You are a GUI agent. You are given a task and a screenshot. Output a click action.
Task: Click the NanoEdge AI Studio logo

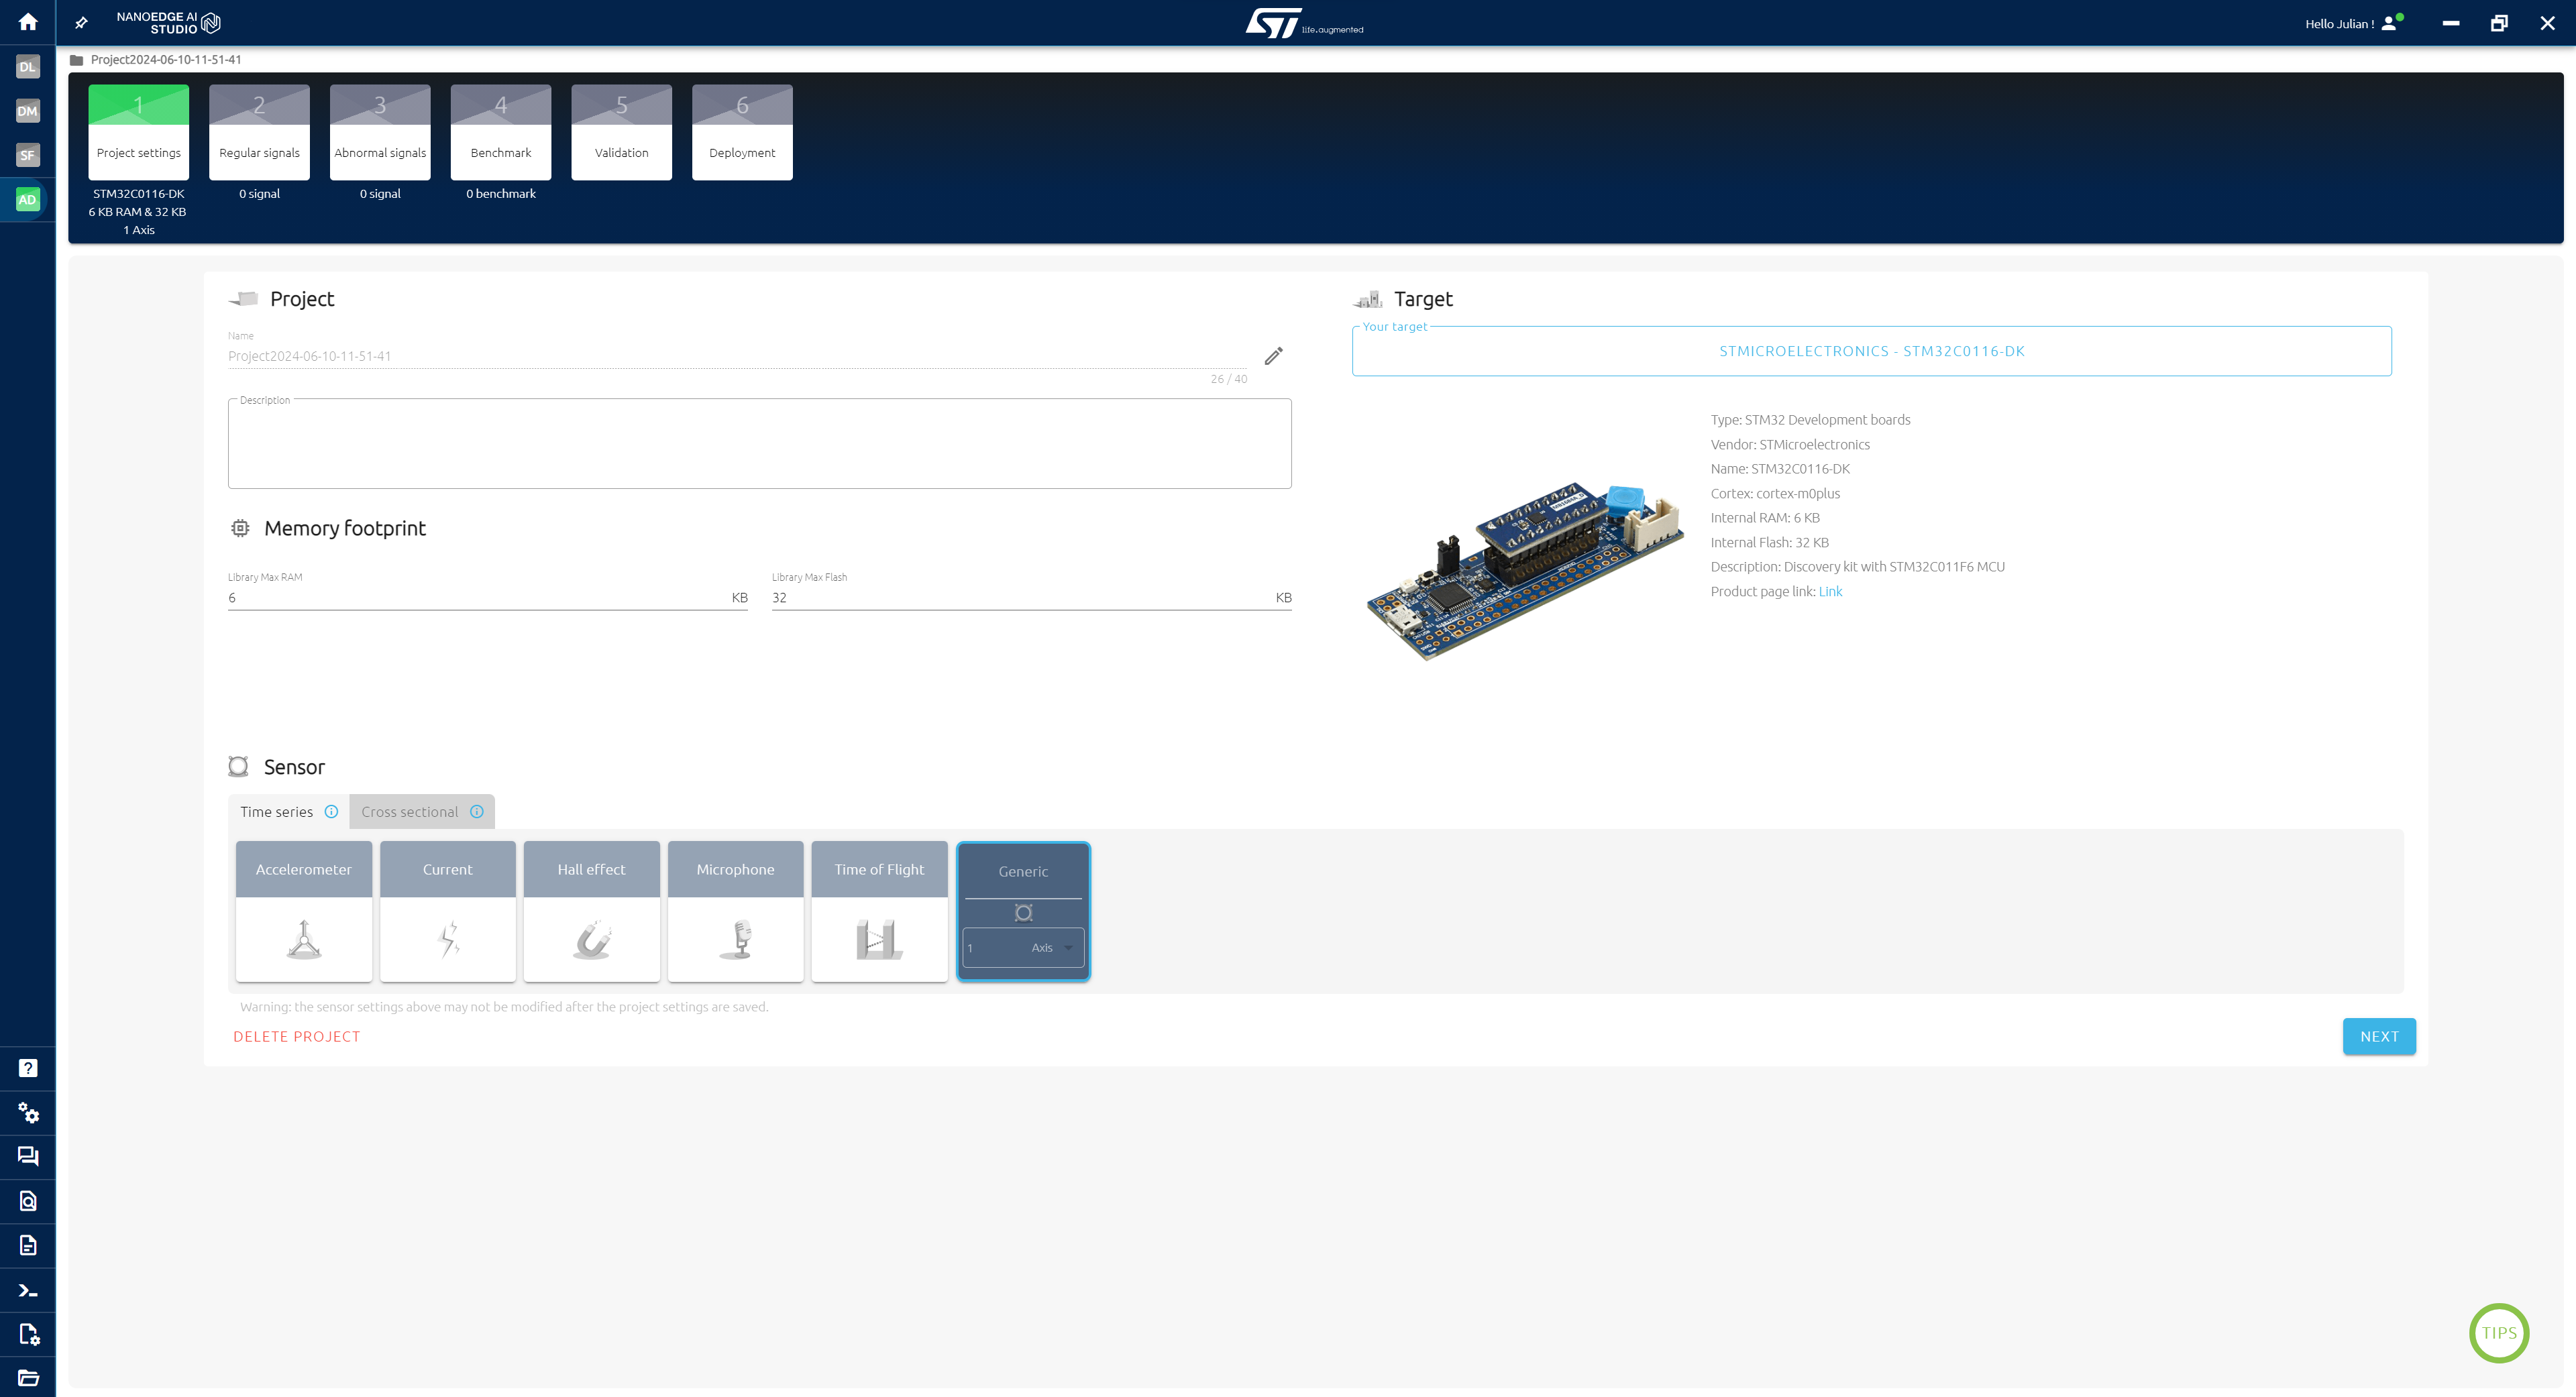pos(168,22)
